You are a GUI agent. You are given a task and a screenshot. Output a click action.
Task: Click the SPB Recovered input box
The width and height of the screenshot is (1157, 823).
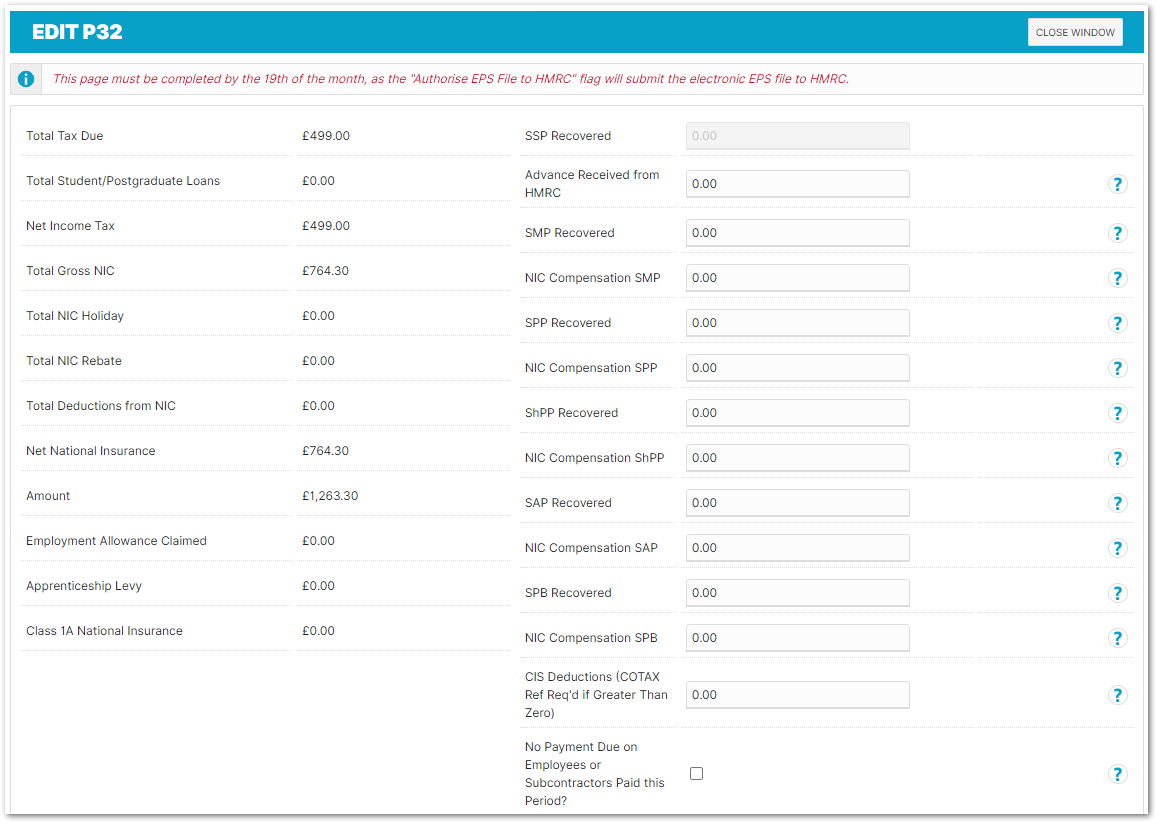coord(797,593)
